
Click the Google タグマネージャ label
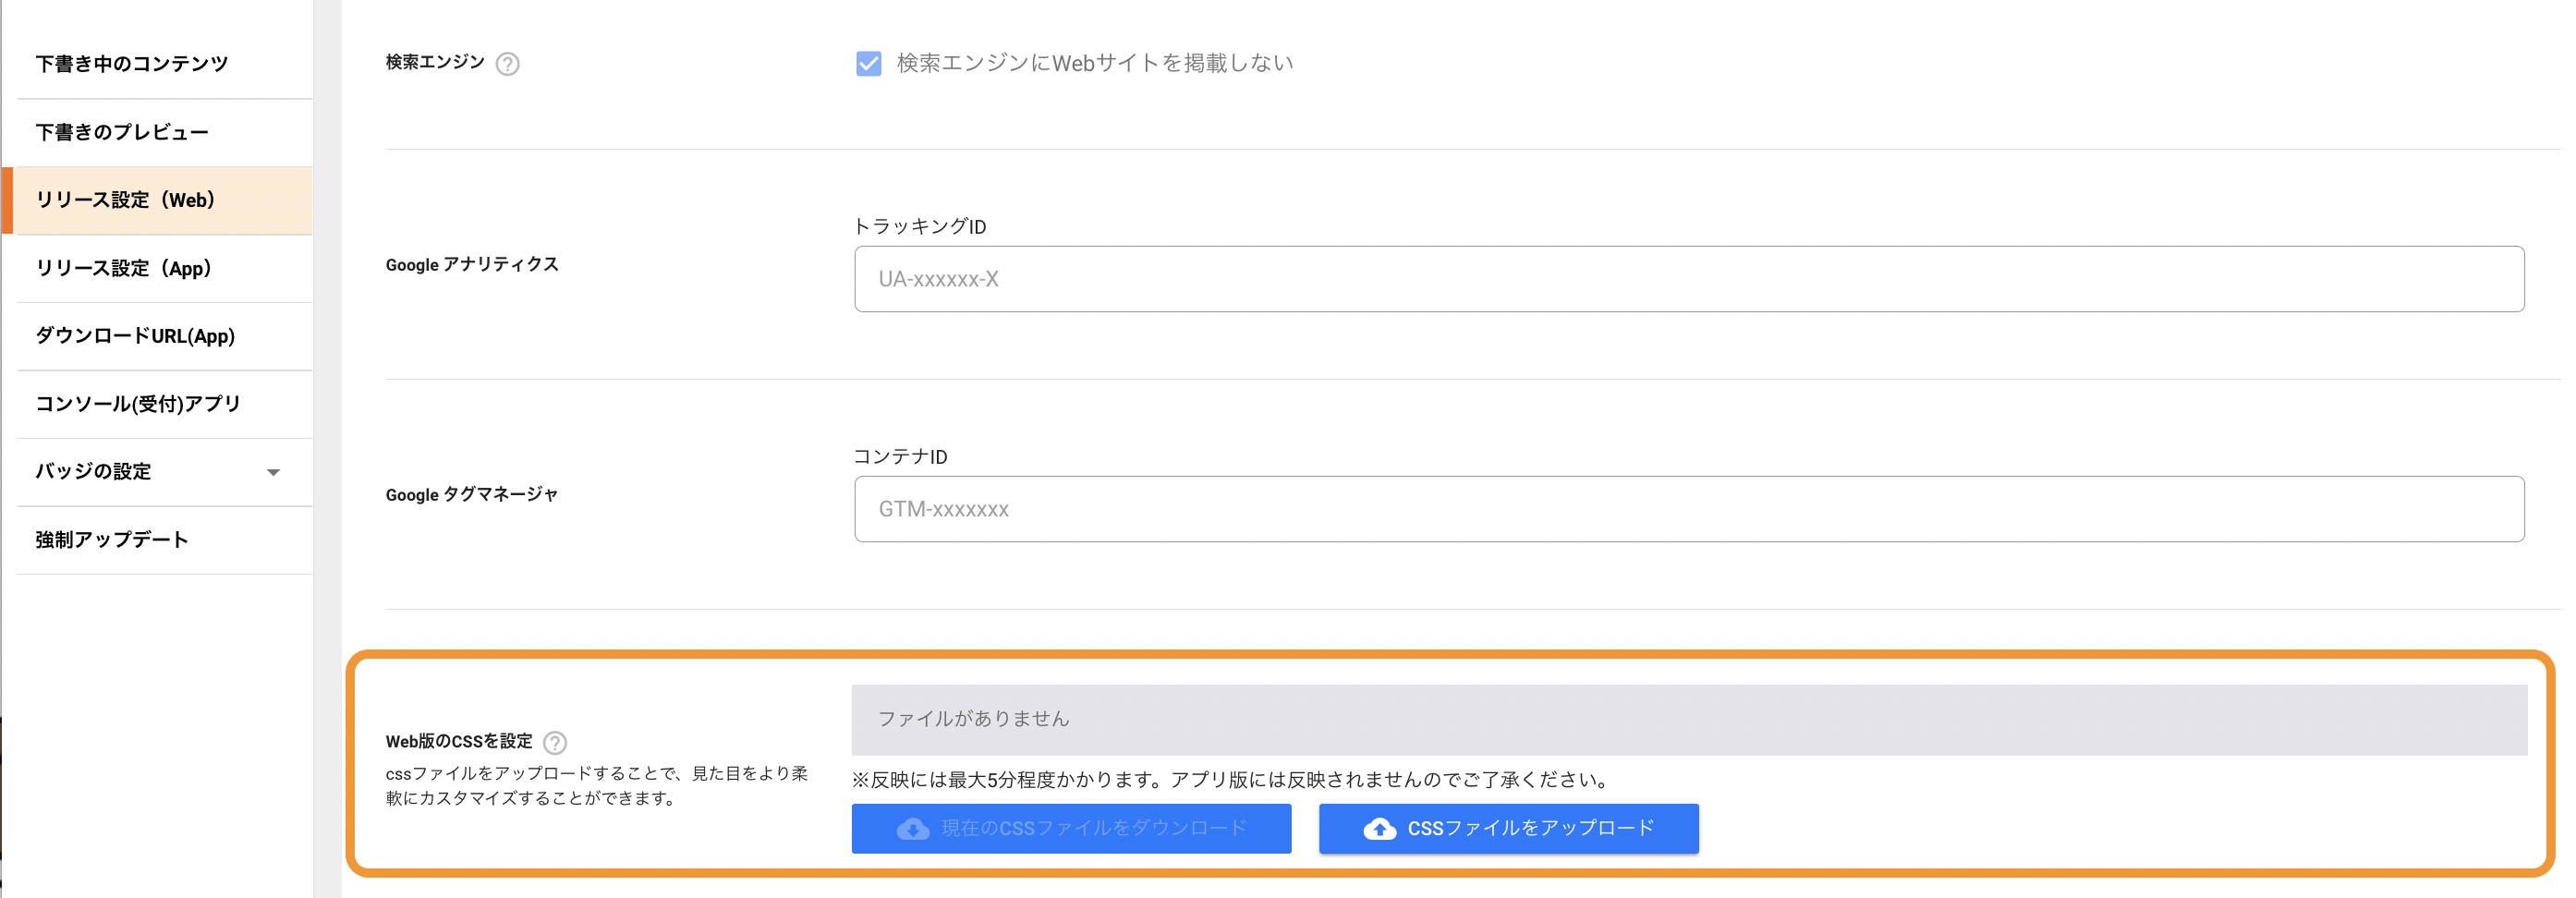pos(472,495)
